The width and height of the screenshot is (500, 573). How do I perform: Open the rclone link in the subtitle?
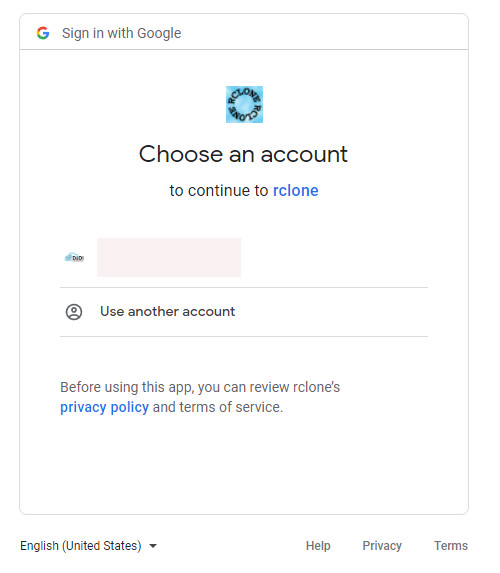296,190
